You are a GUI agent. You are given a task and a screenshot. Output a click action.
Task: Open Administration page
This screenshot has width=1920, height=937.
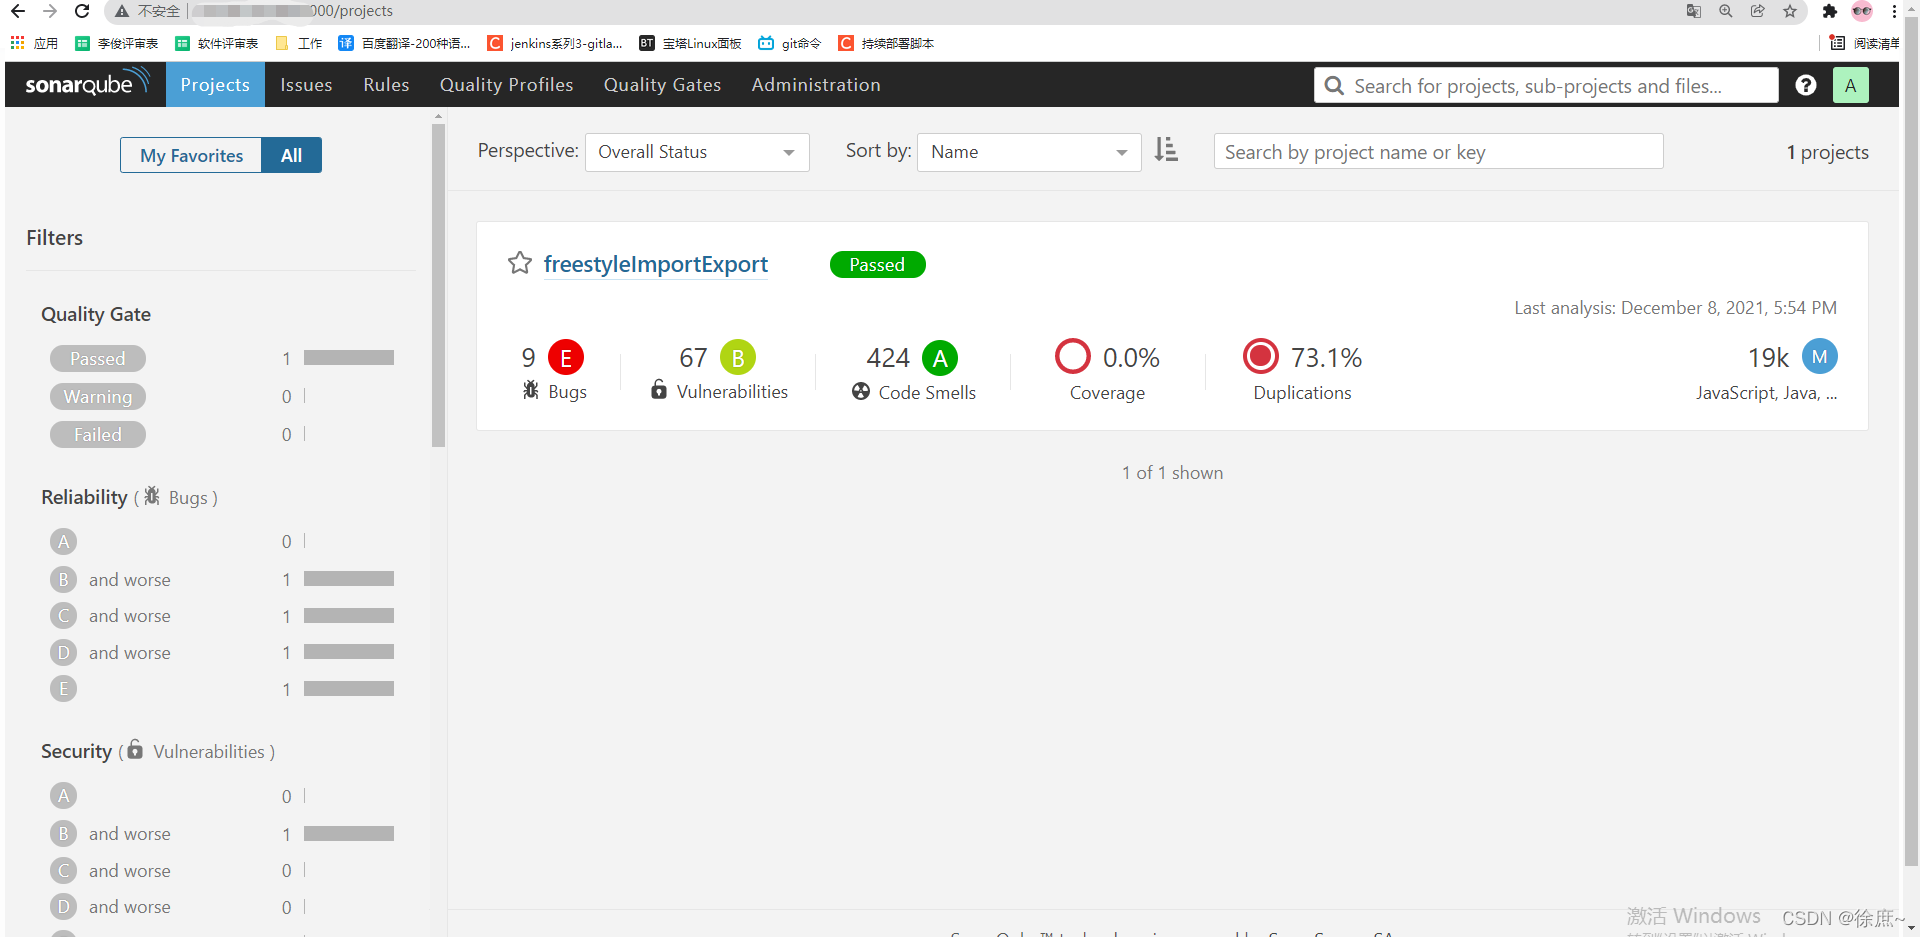pyautogui.click(x=816, y=85)
